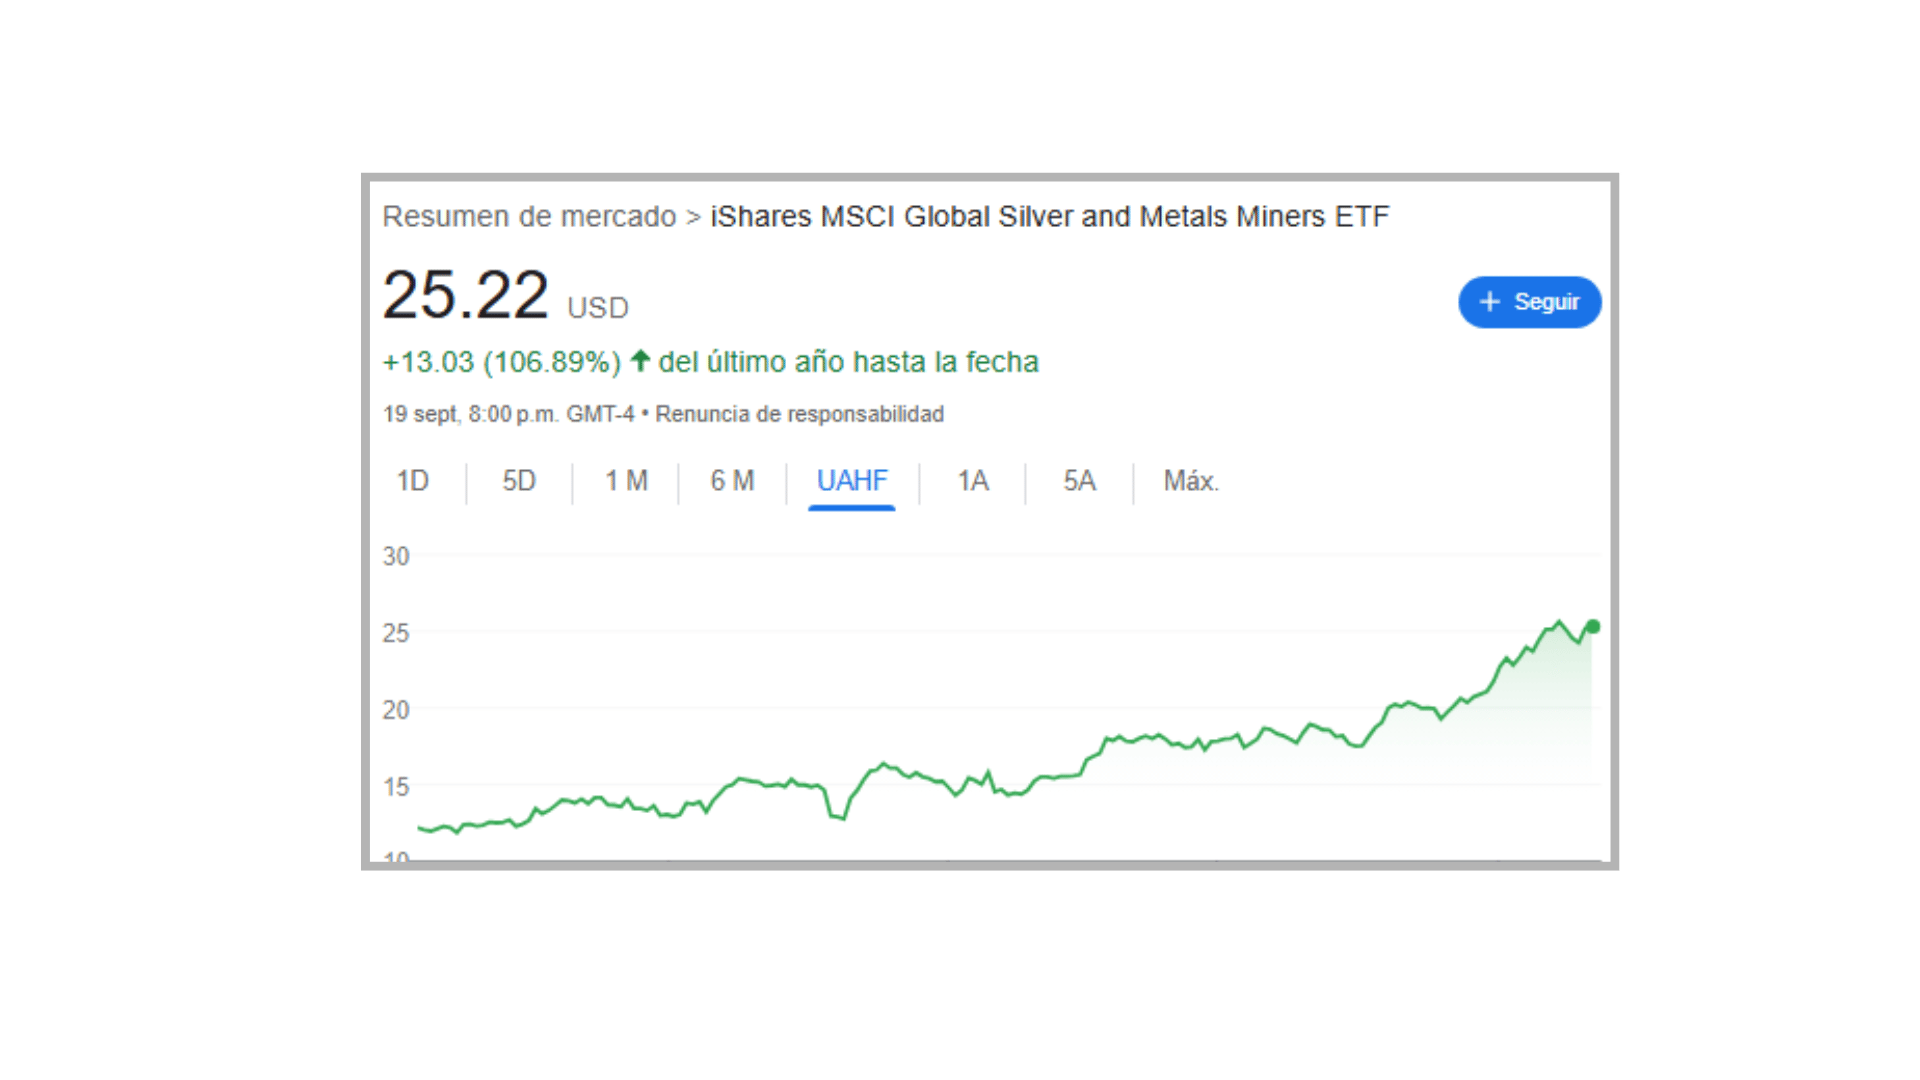The image size is (1920, 1080).
Task: Switch to the 1 M range tab
Action: coord(626,481)
